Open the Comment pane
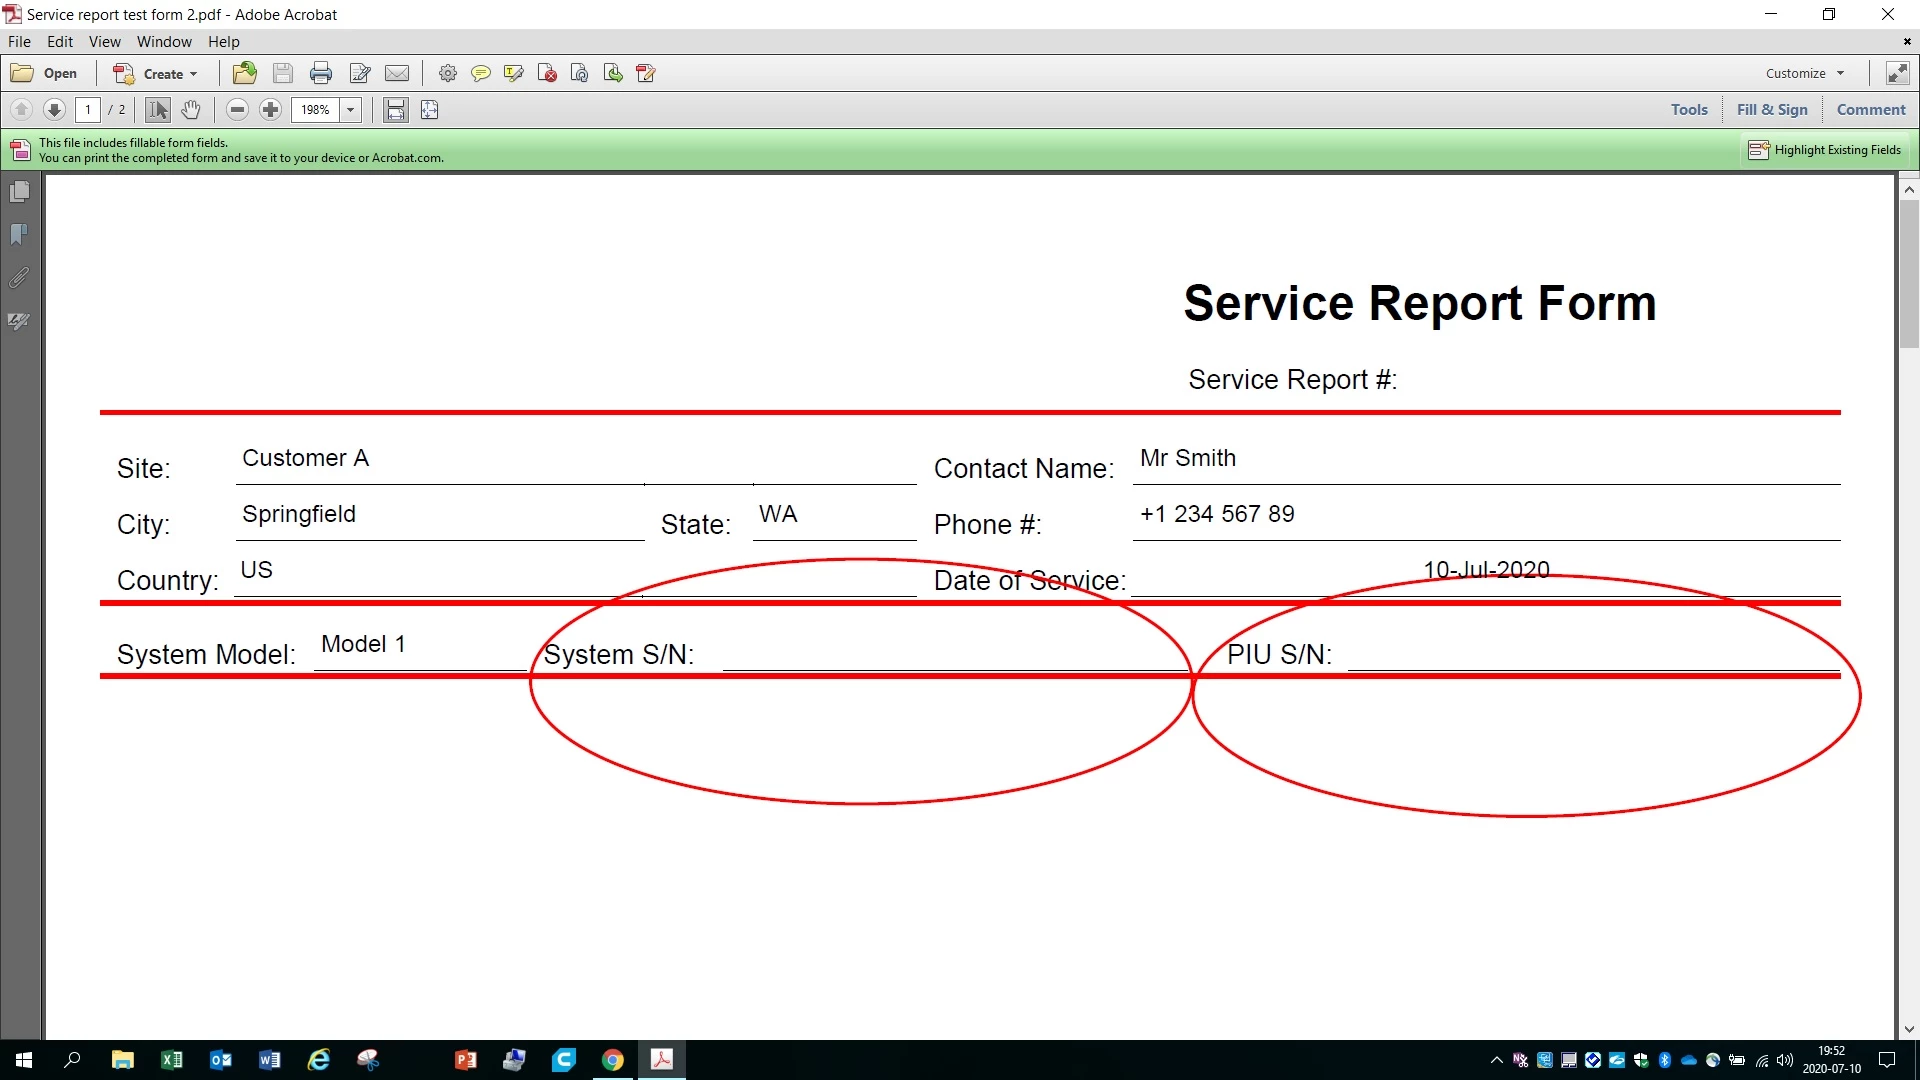This screenshot has height=1080, width=1920. 1871,110
